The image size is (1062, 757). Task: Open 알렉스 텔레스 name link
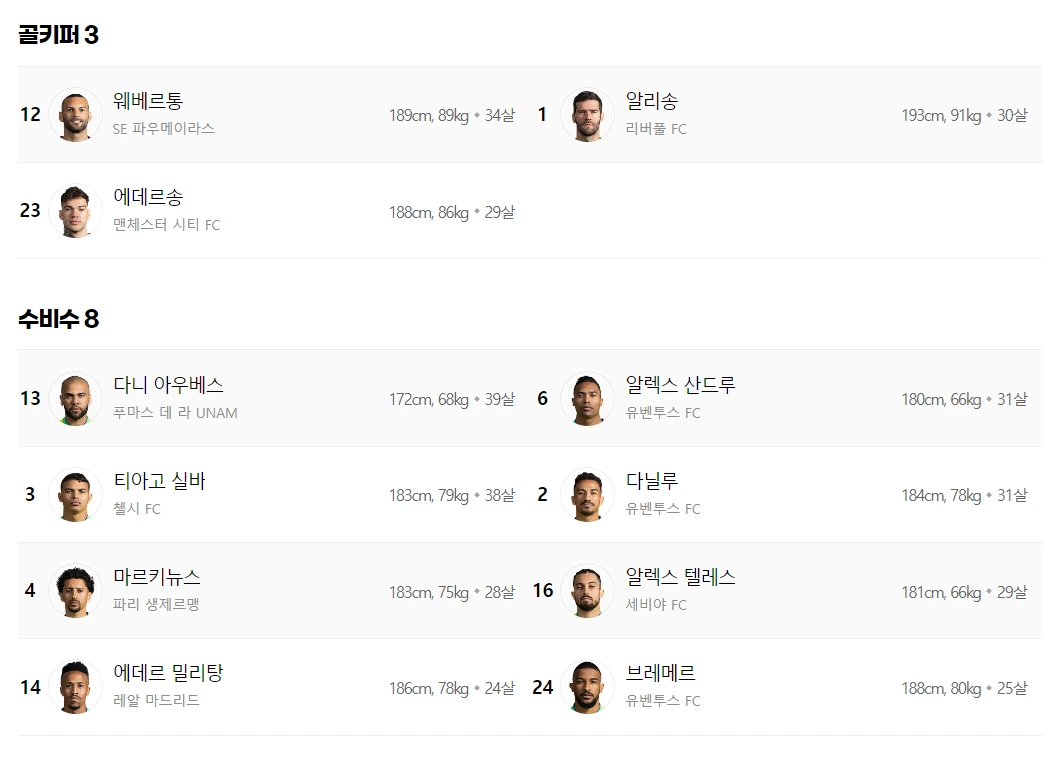click(680, 577)
